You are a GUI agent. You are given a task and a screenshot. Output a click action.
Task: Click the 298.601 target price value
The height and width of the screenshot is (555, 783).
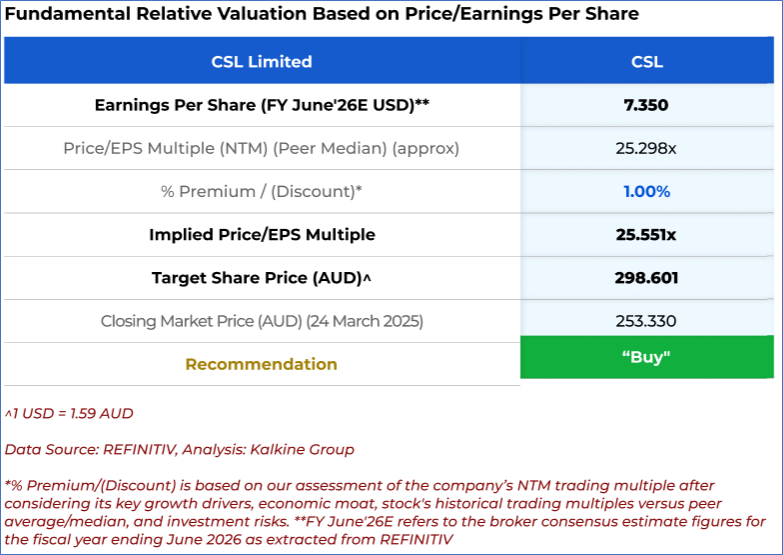(x=646, y=278)
